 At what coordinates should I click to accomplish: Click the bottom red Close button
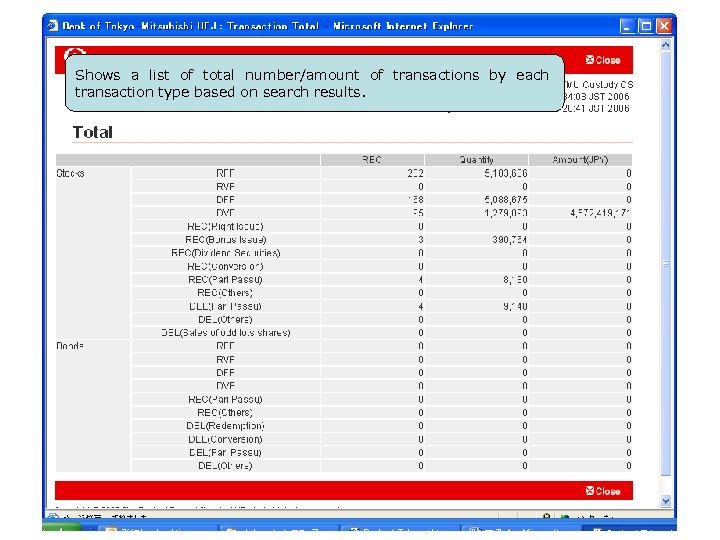click(x=602, y=491)
